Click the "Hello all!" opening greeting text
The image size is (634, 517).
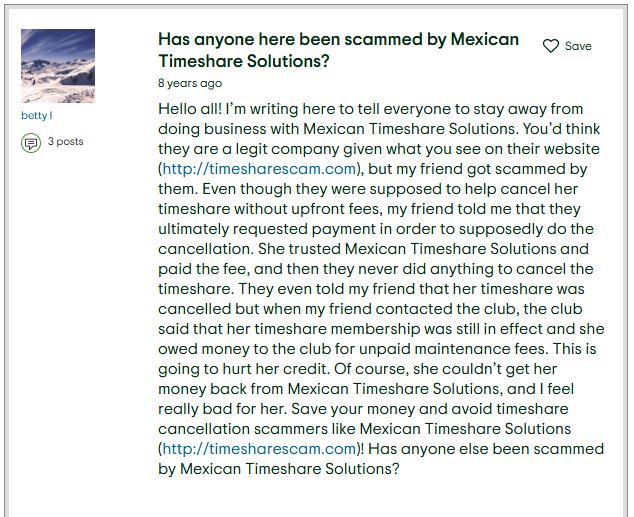[x=193, y=109]
